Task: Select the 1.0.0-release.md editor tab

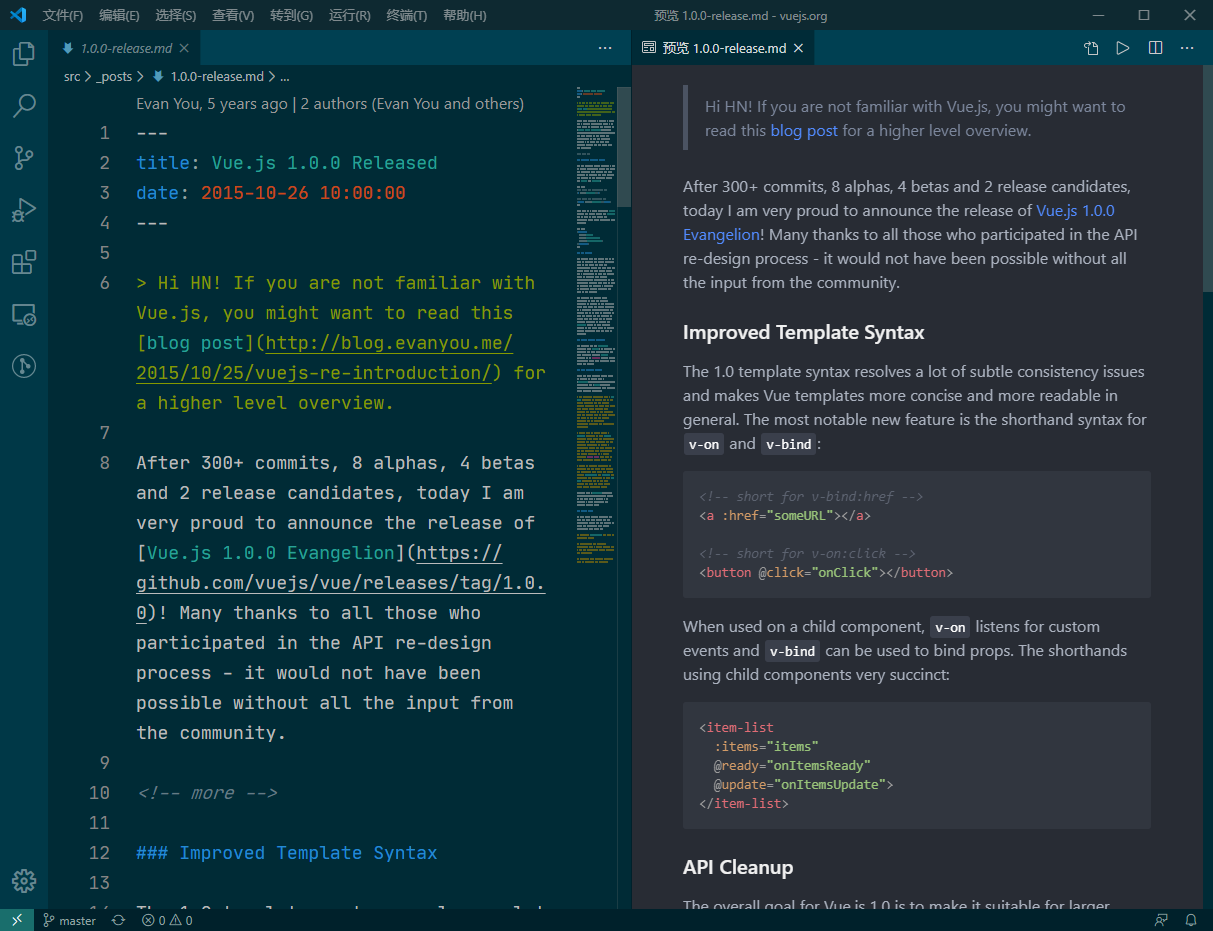Action: pos(125,48)
